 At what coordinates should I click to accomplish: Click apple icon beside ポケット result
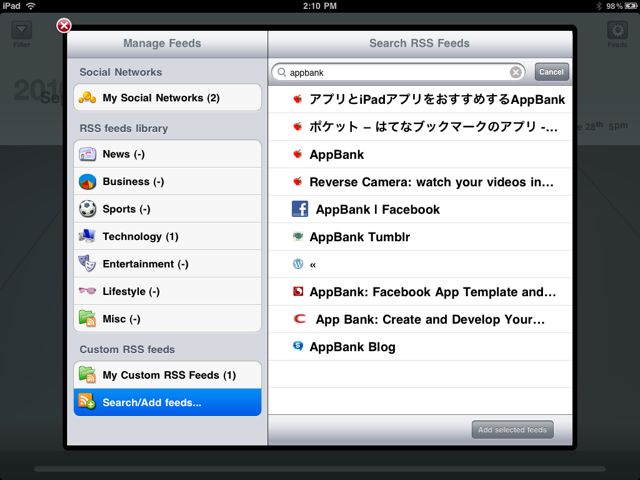click(298, 126)
